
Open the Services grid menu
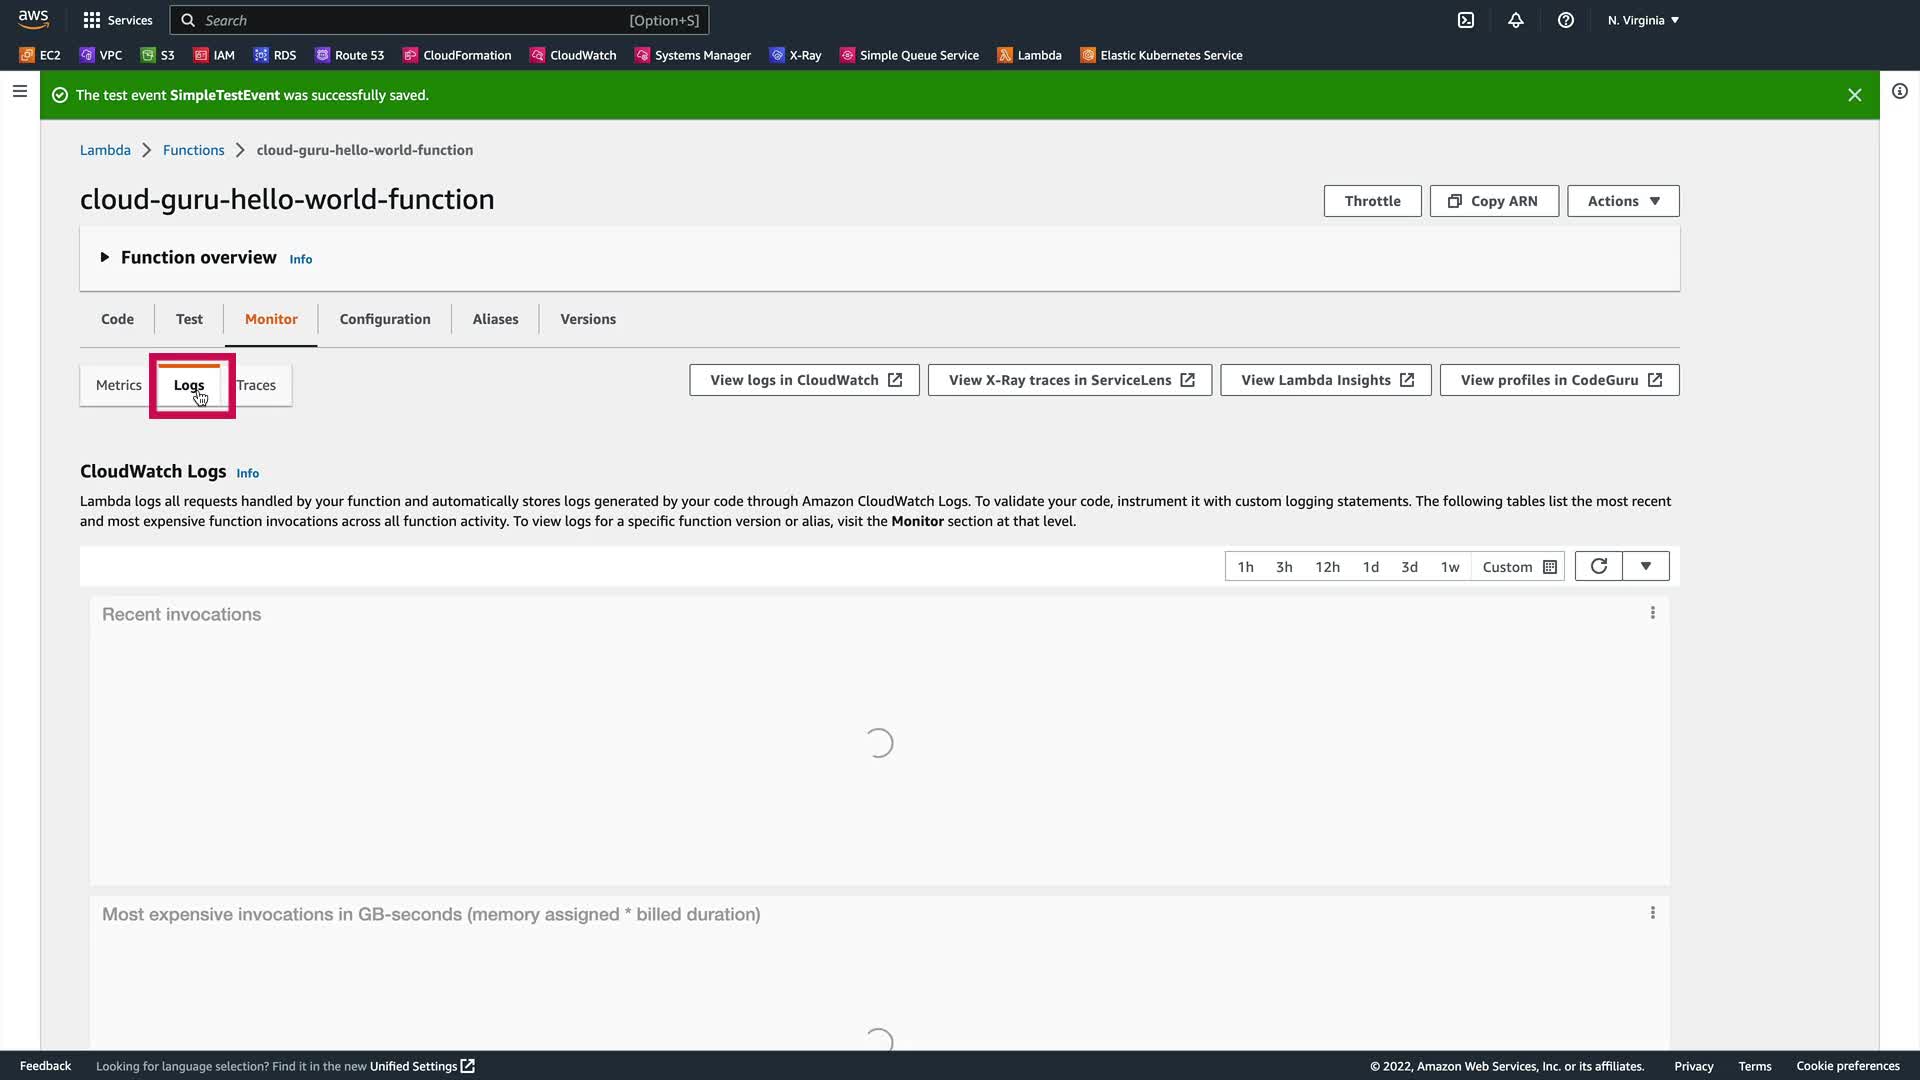[x=117, y=20]
